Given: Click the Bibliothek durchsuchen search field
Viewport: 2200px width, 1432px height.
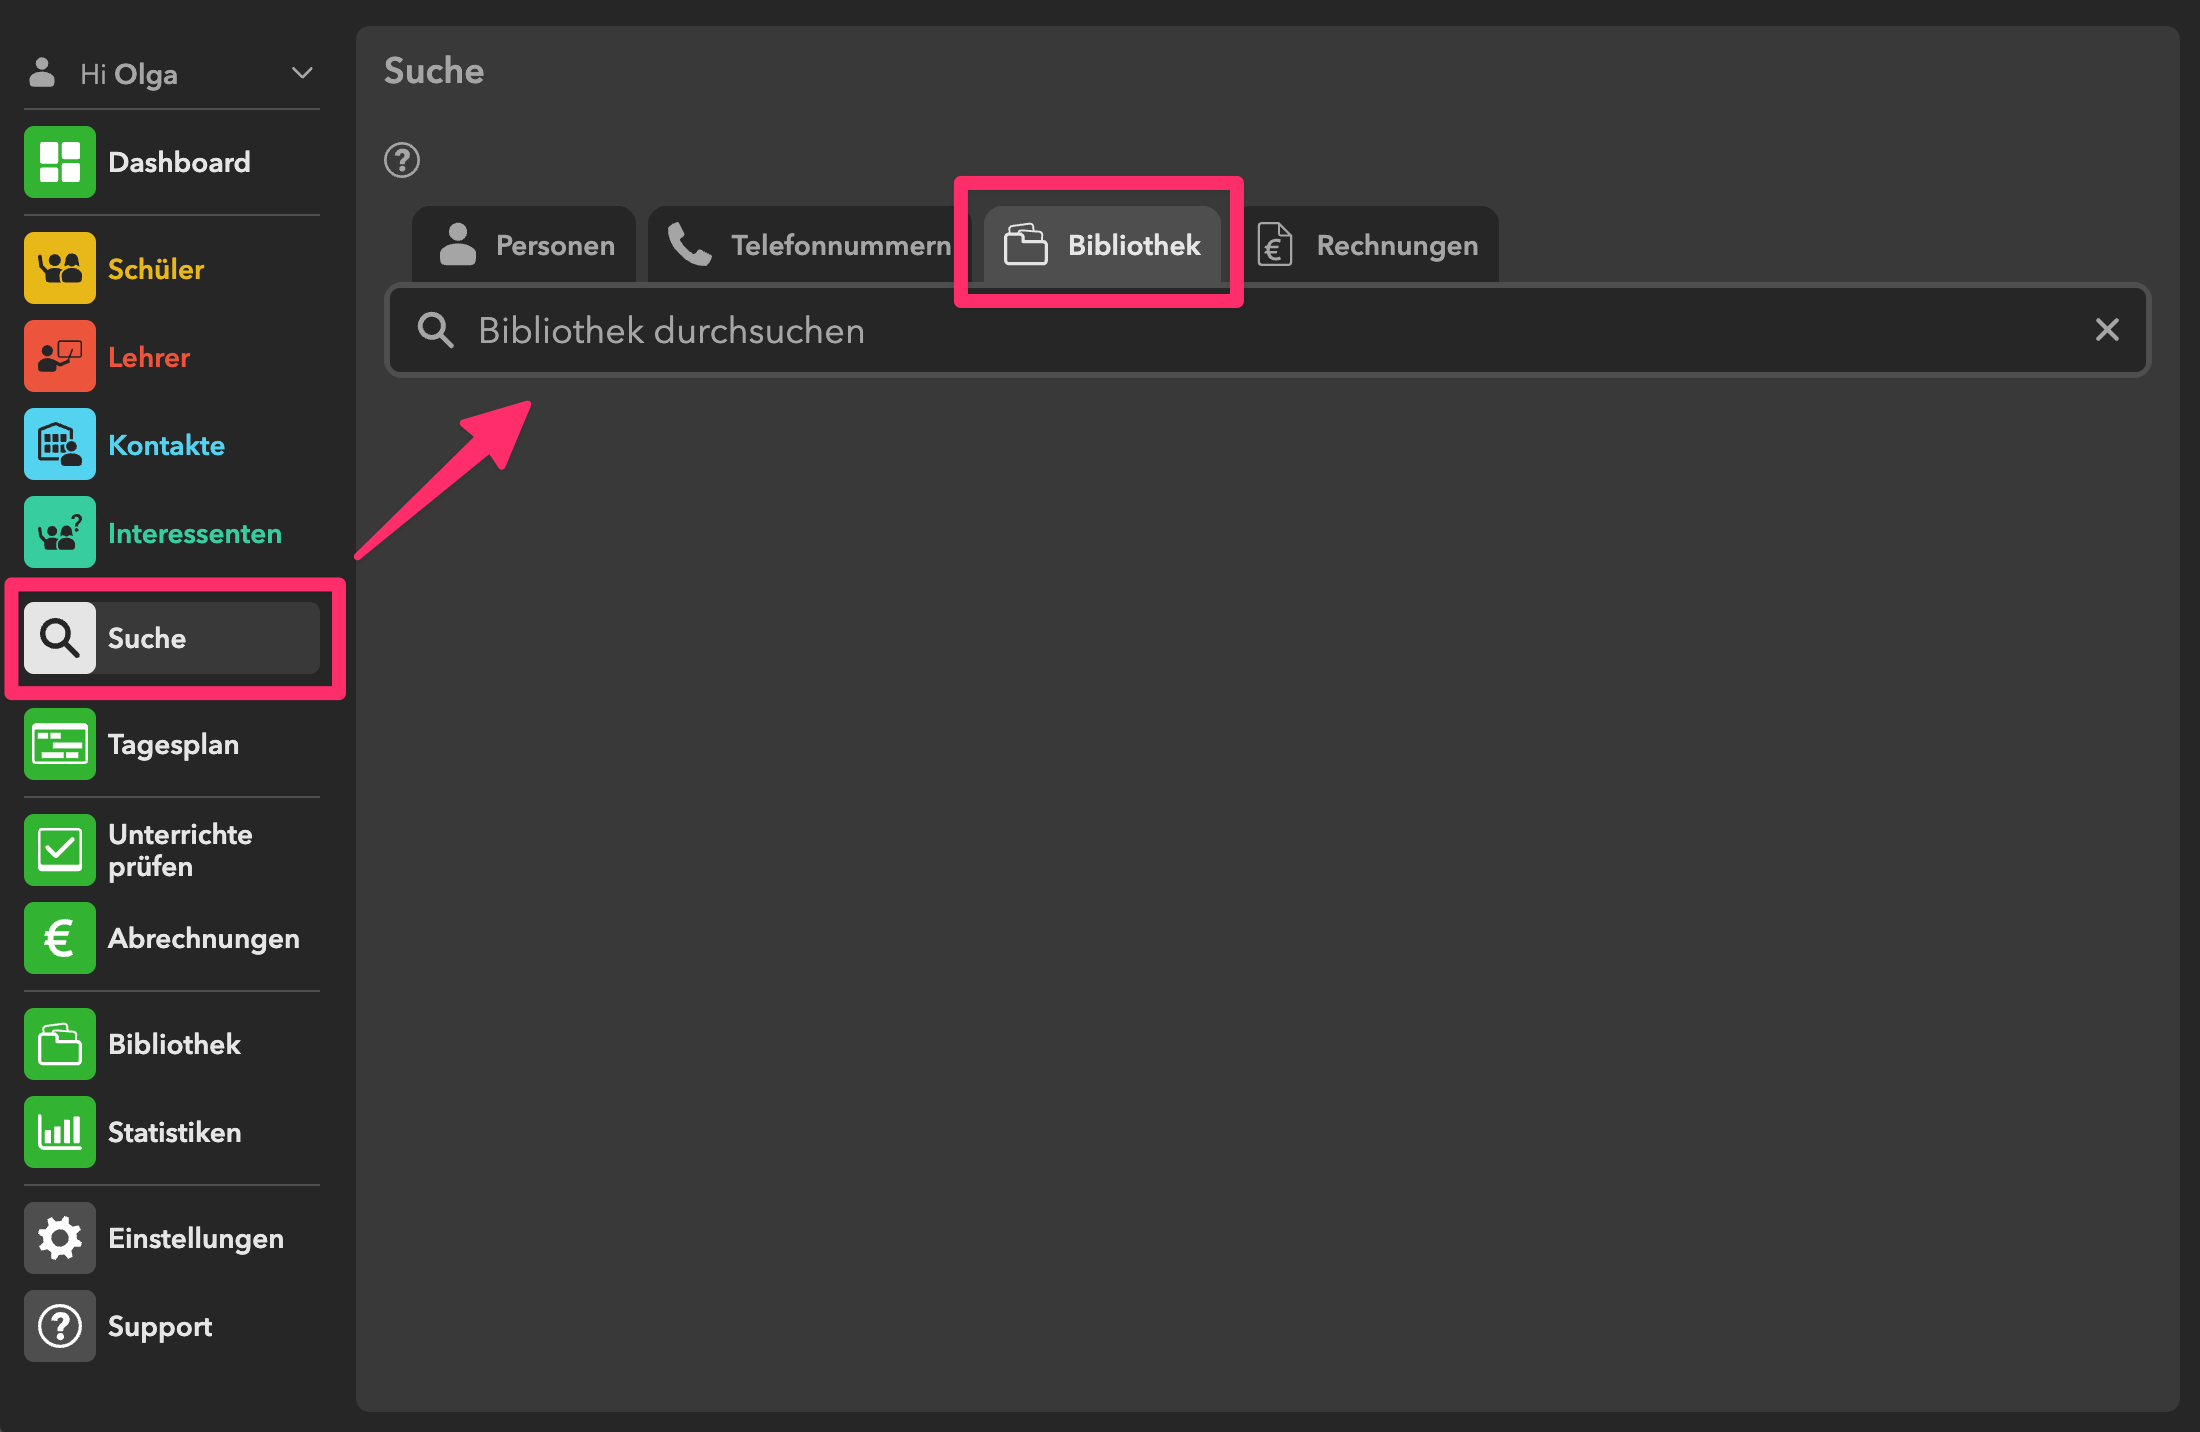Looking at the screenshot, I should click(1200, 330).
